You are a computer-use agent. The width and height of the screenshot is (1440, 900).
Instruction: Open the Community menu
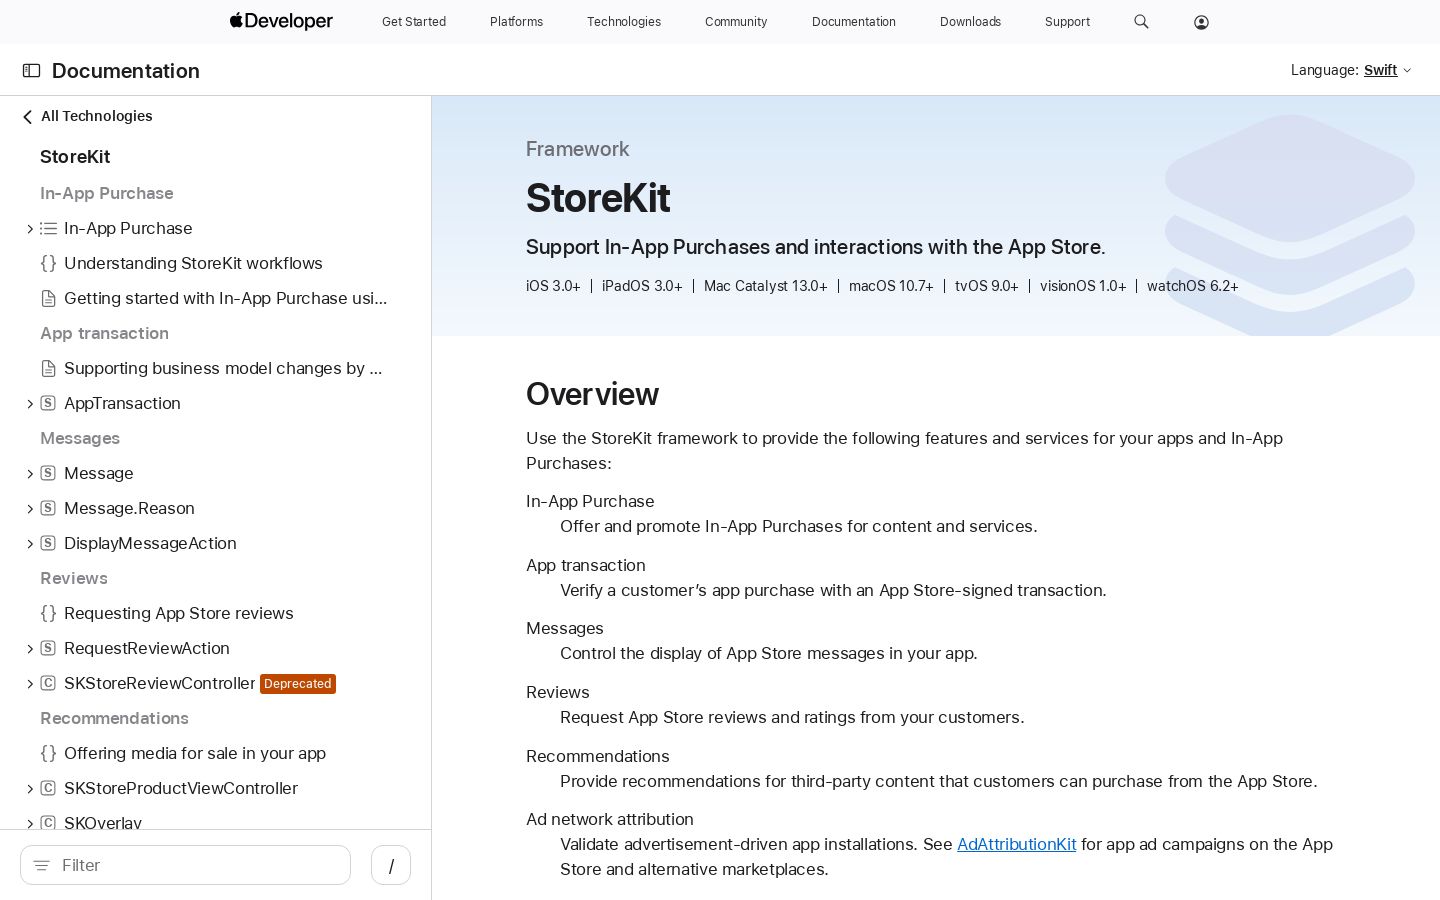coord(736,22)
